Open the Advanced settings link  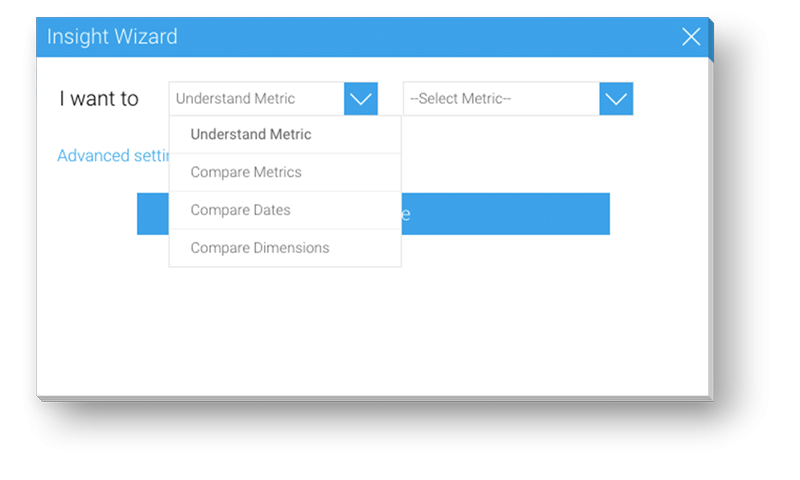(110, 156)
